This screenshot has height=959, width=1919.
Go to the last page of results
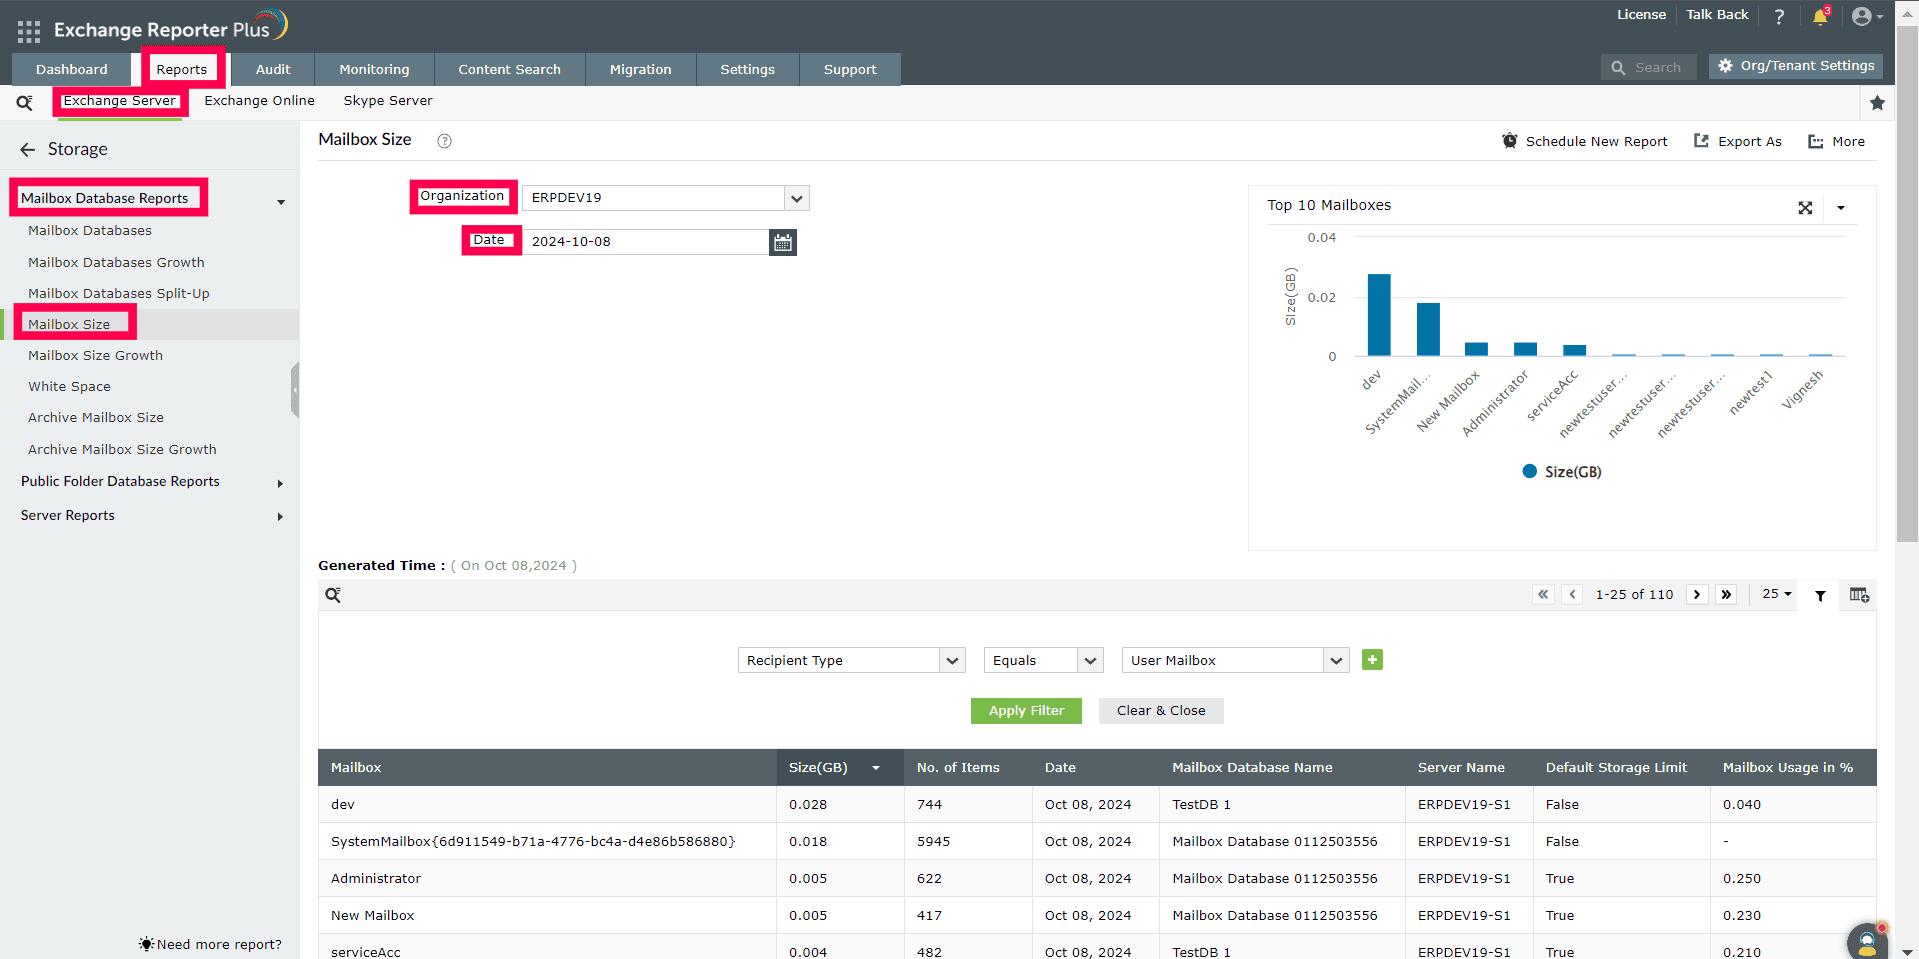click(1726, 594)
